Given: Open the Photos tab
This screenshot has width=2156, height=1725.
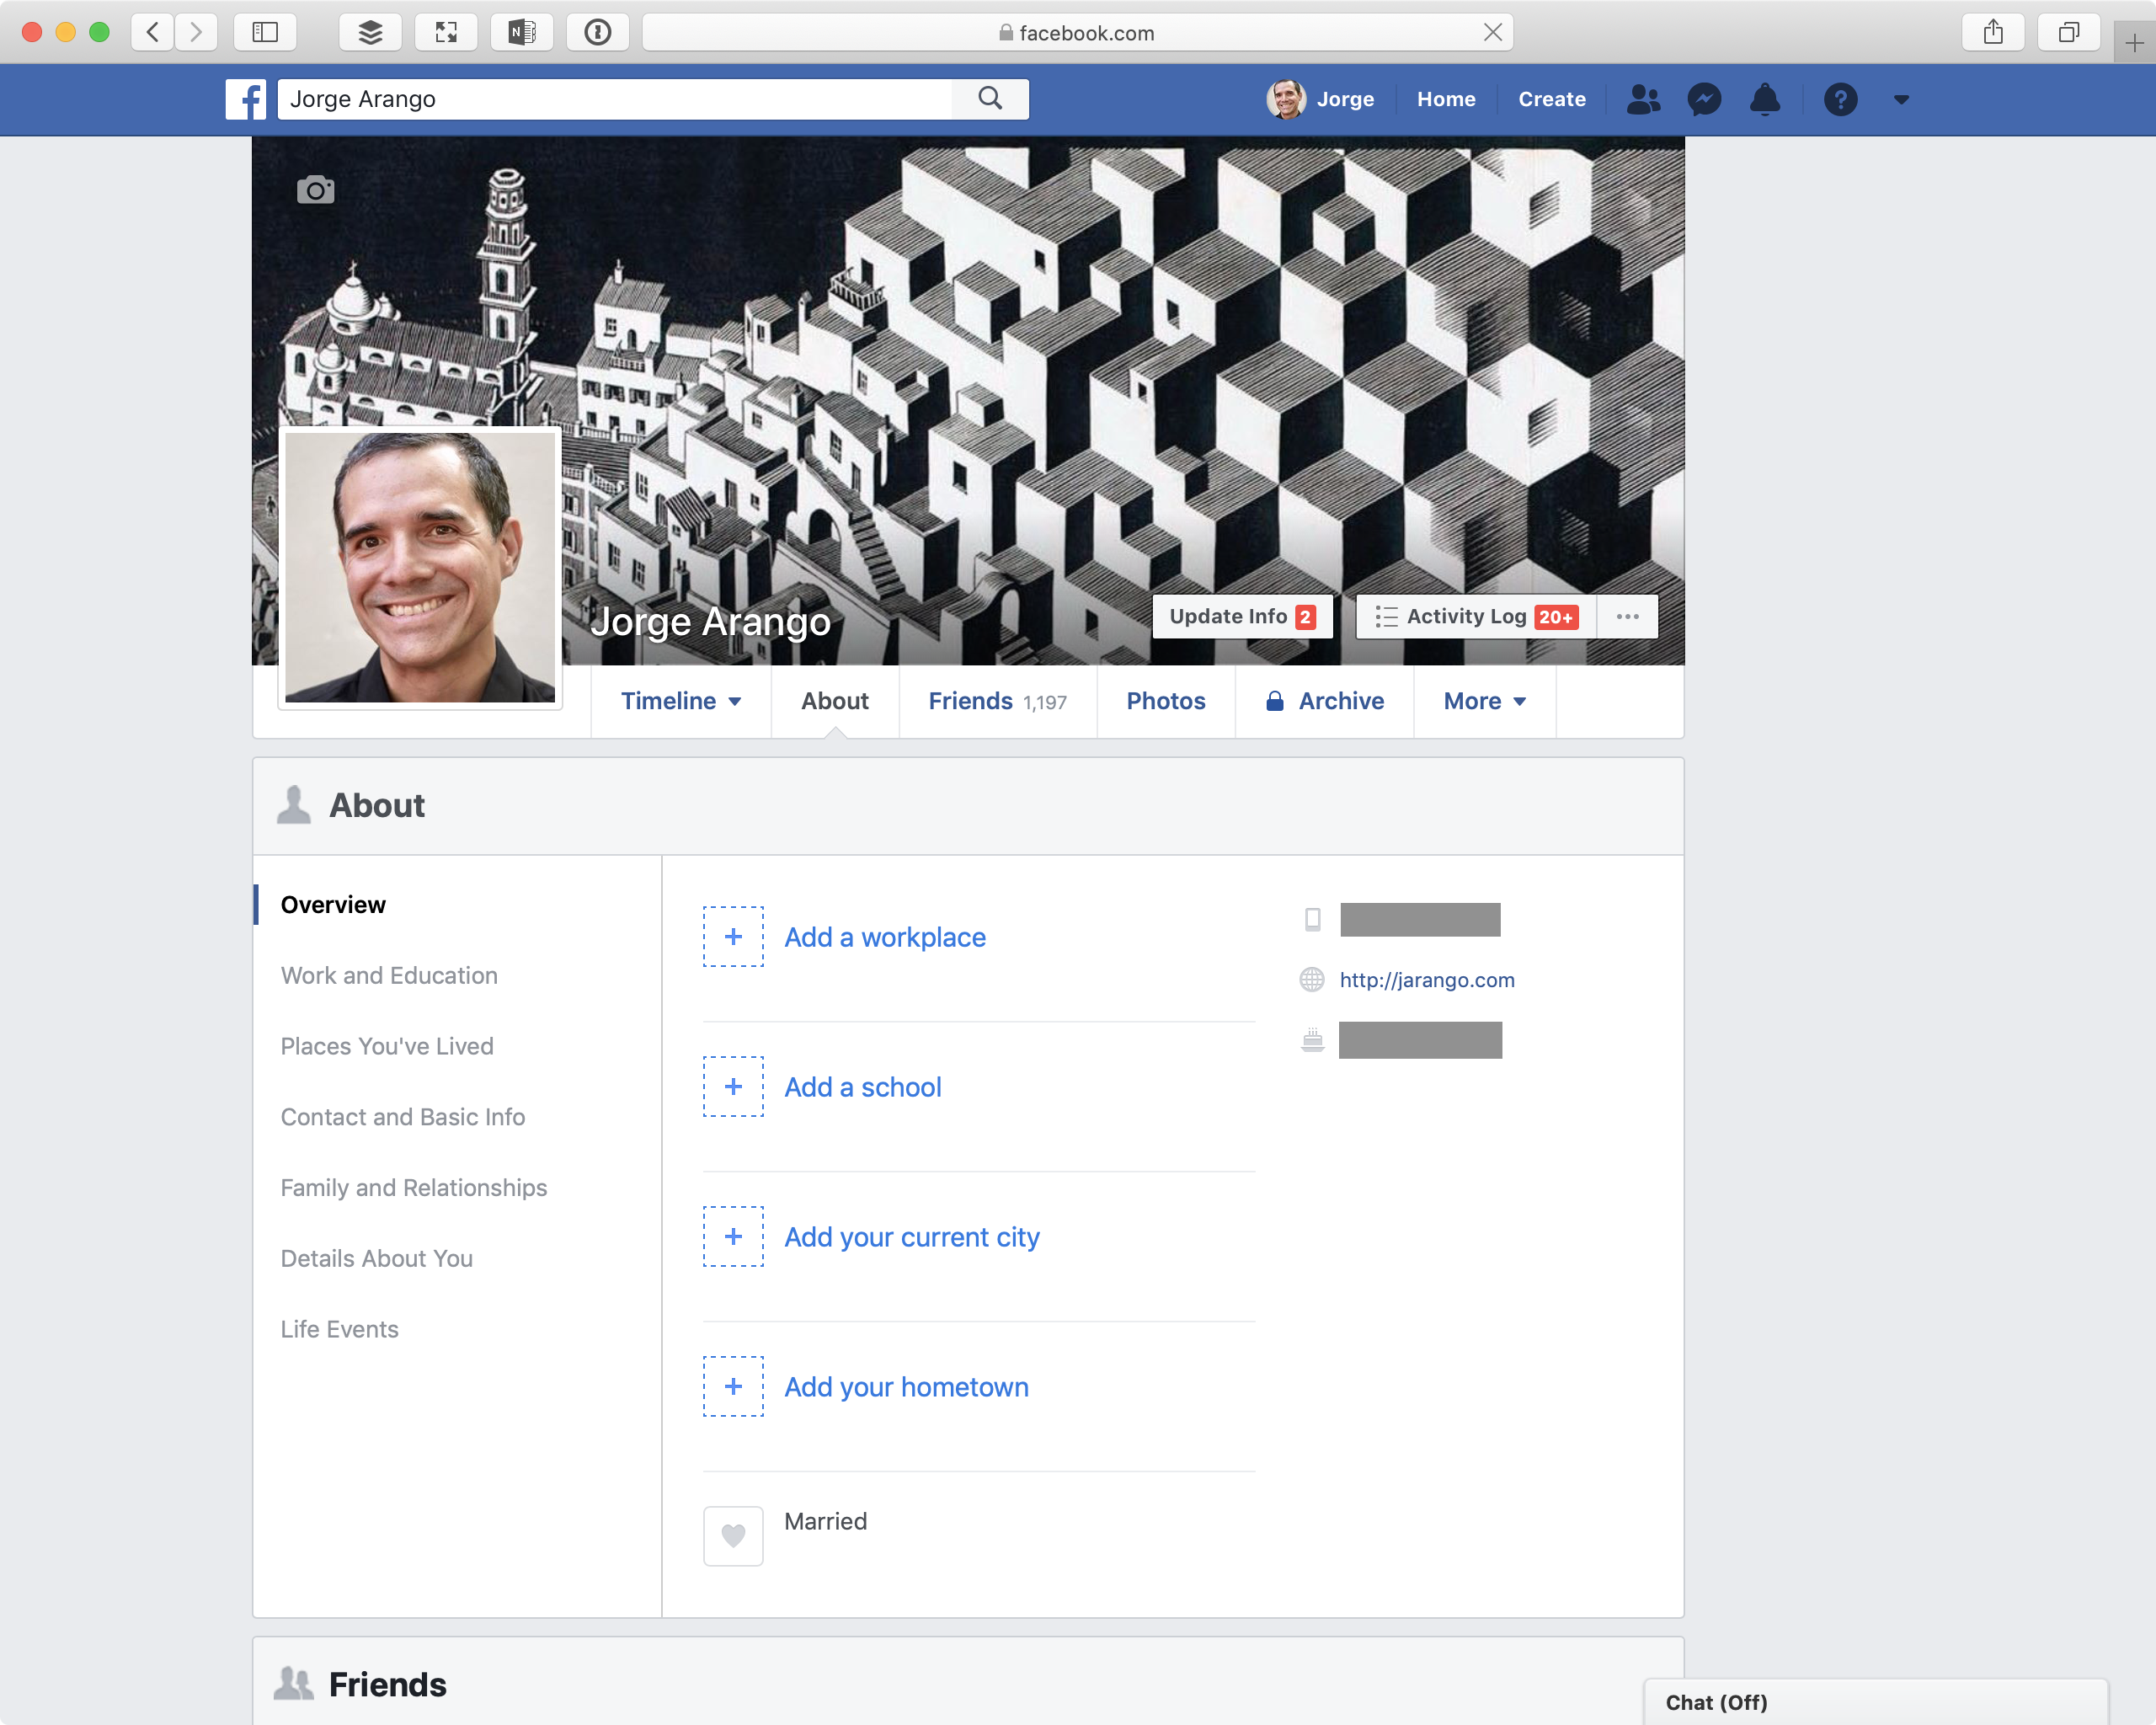Looking at the screenshot, I should click(x=1166, y=701).
